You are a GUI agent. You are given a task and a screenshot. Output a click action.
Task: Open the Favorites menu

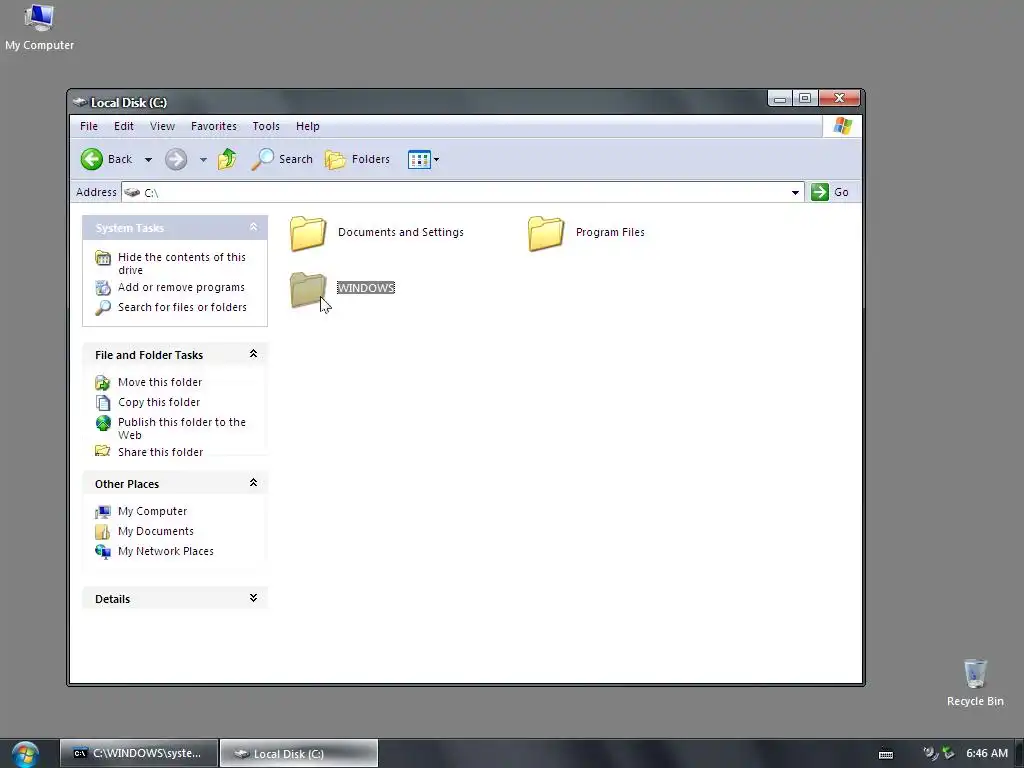click(214, 126)
